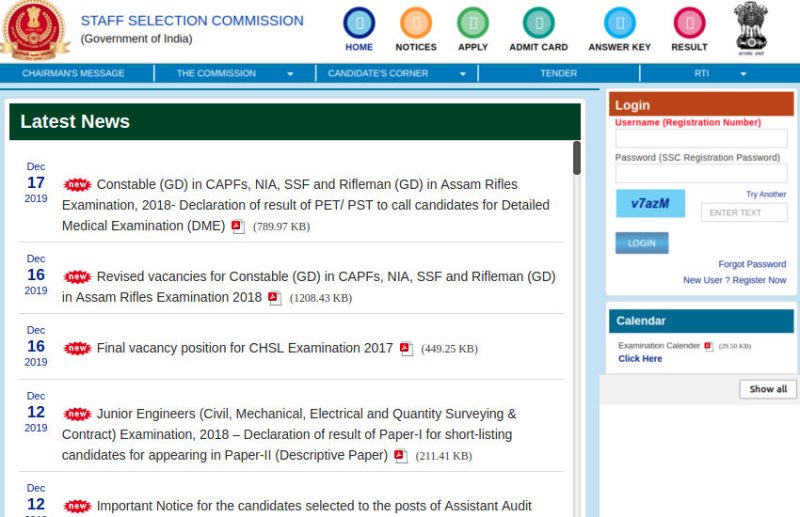Open CANDIDATE'S CORNER menu item

[378, 73]
